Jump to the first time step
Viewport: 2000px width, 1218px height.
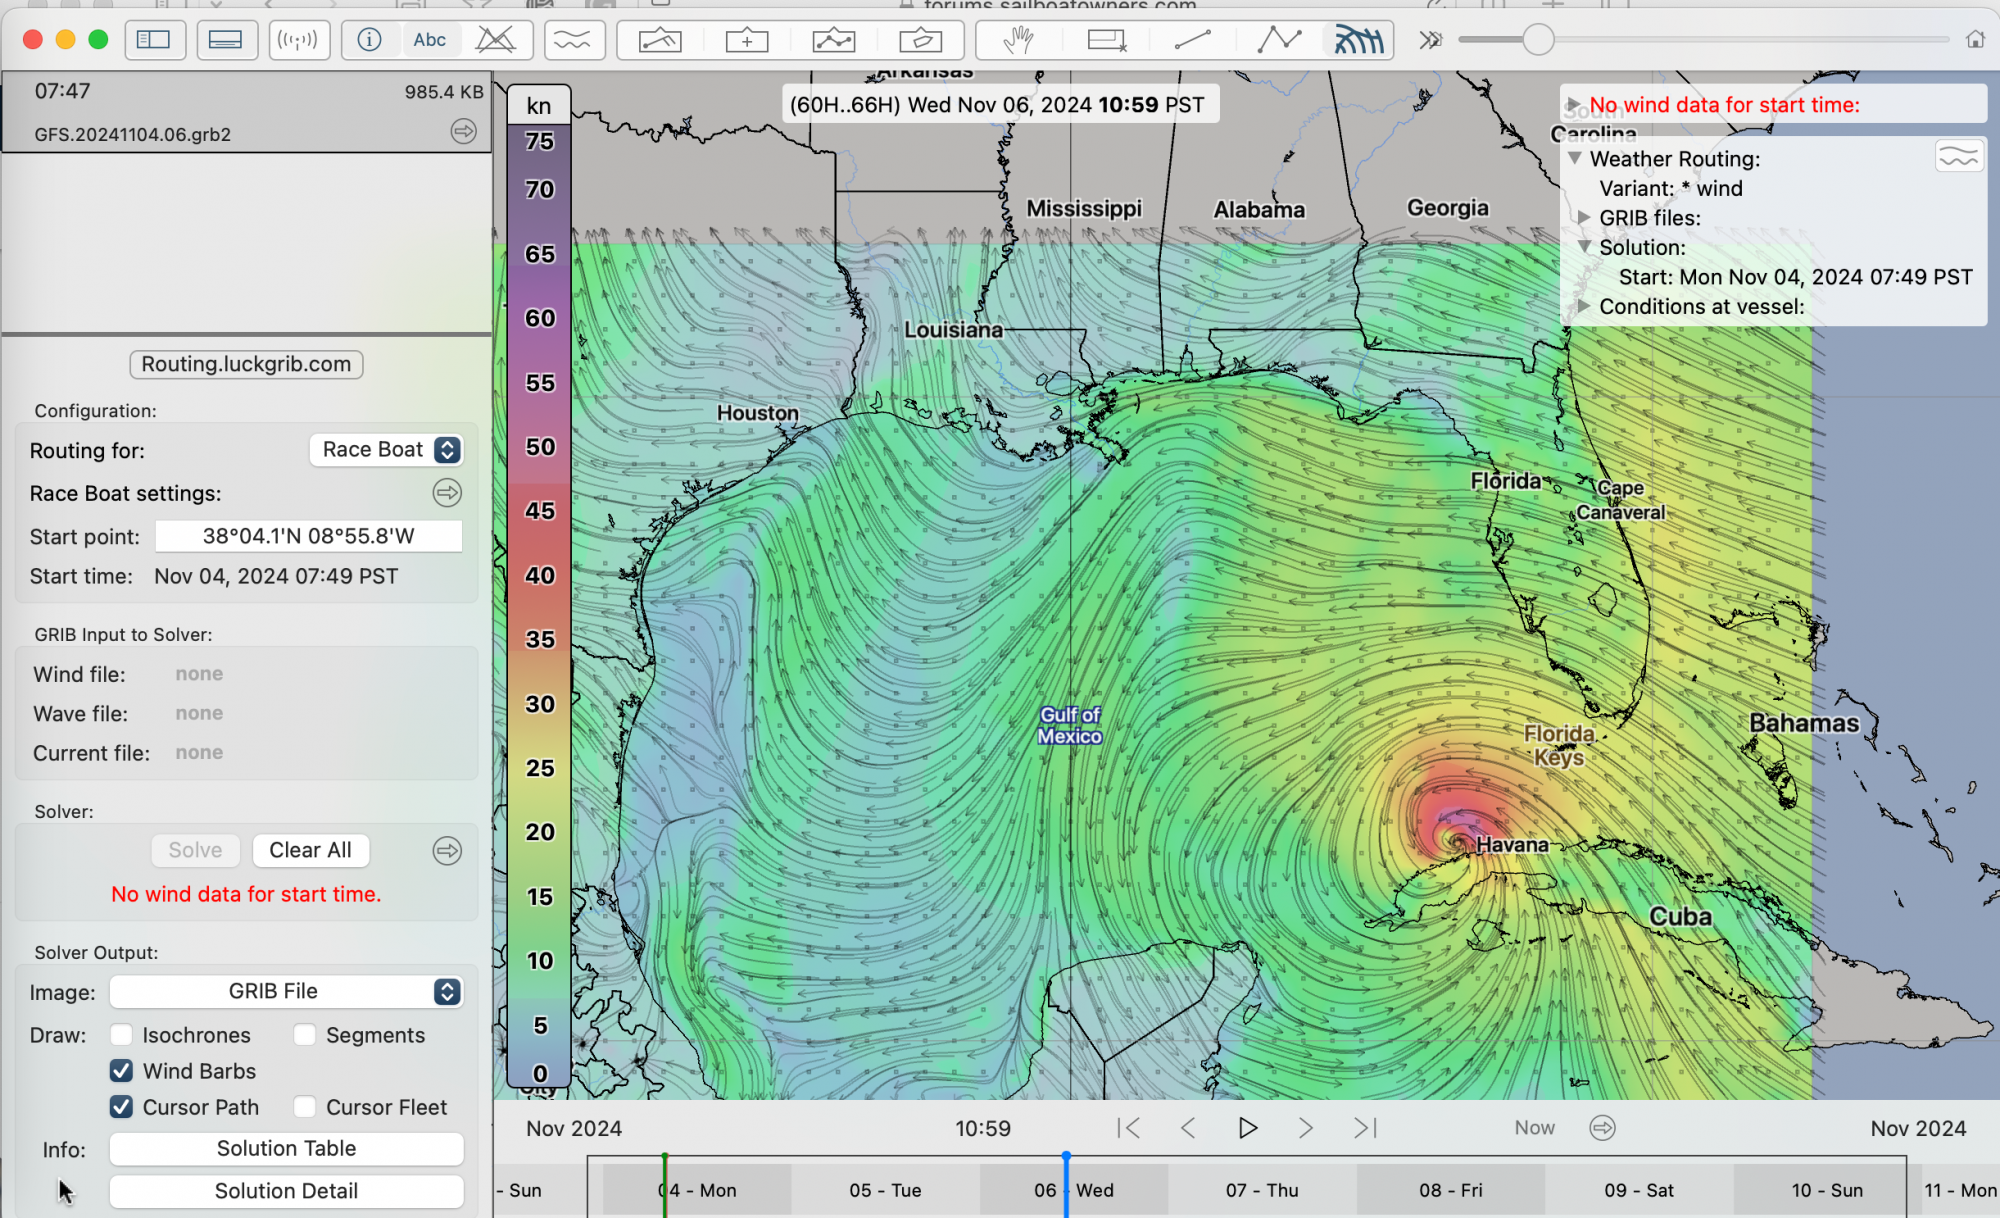(x=1128, y=1128)
